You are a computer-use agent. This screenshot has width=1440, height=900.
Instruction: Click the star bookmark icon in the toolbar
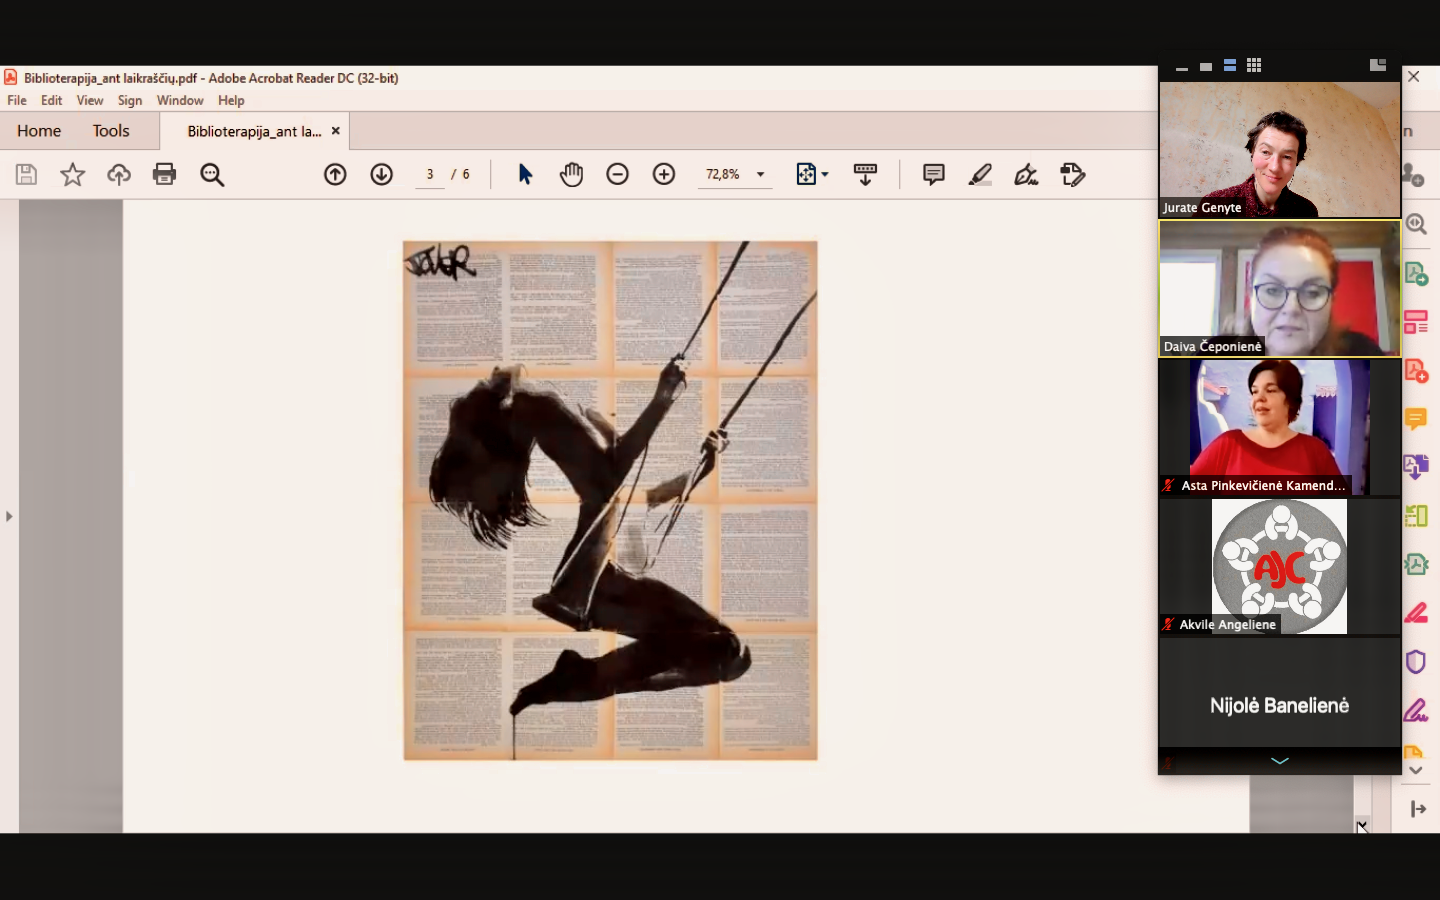72,175
